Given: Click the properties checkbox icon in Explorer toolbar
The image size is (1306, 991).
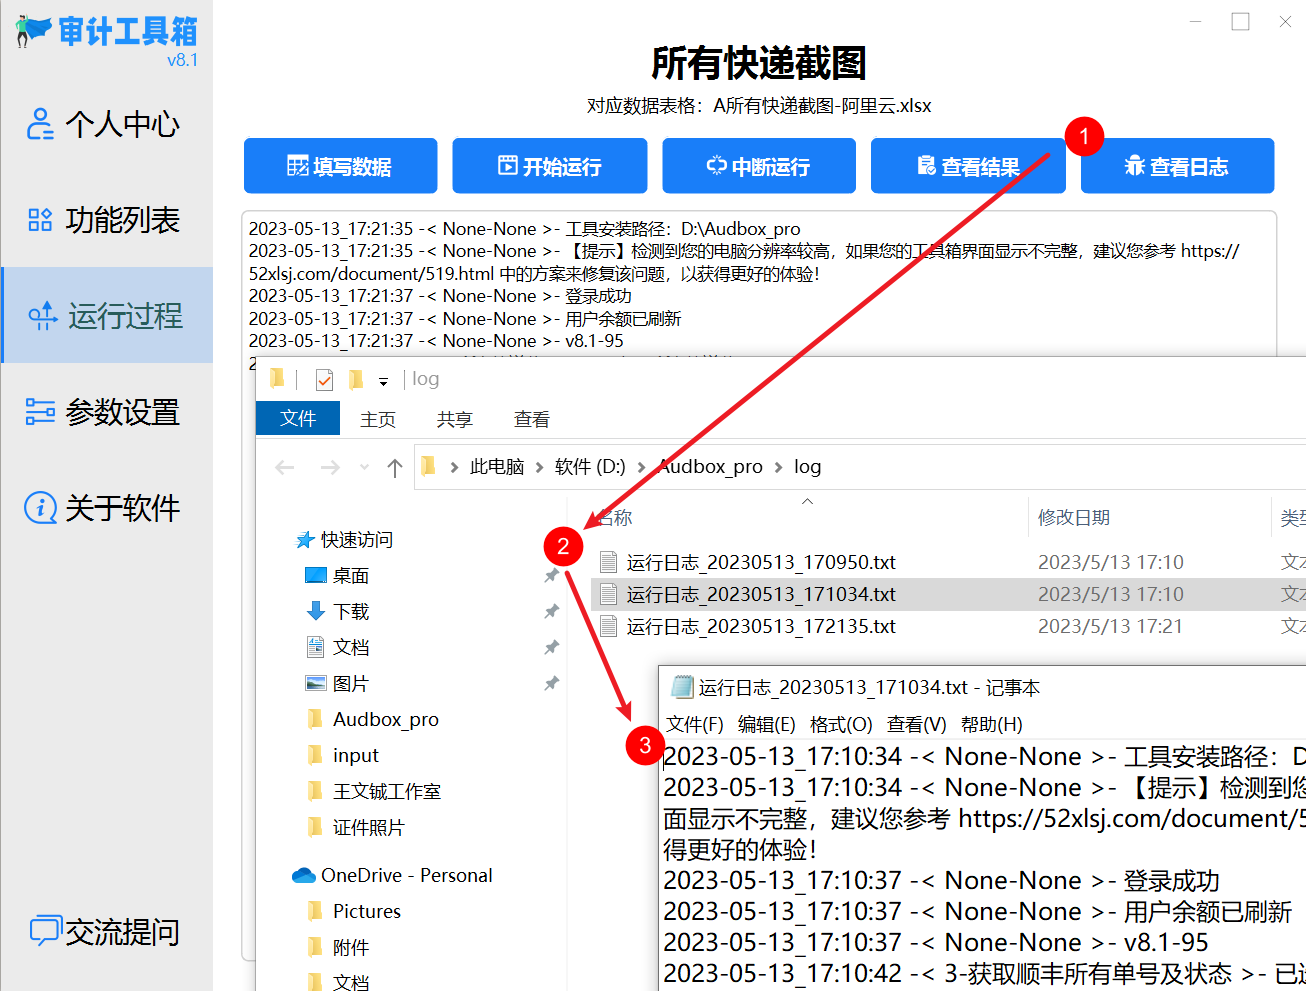Looking at the screenshot, I should [324, 378].
